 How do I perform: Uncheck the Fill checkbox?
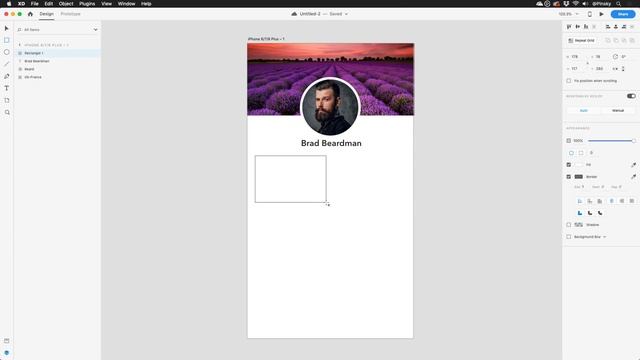pyautogui.click(x=569, y=165)
